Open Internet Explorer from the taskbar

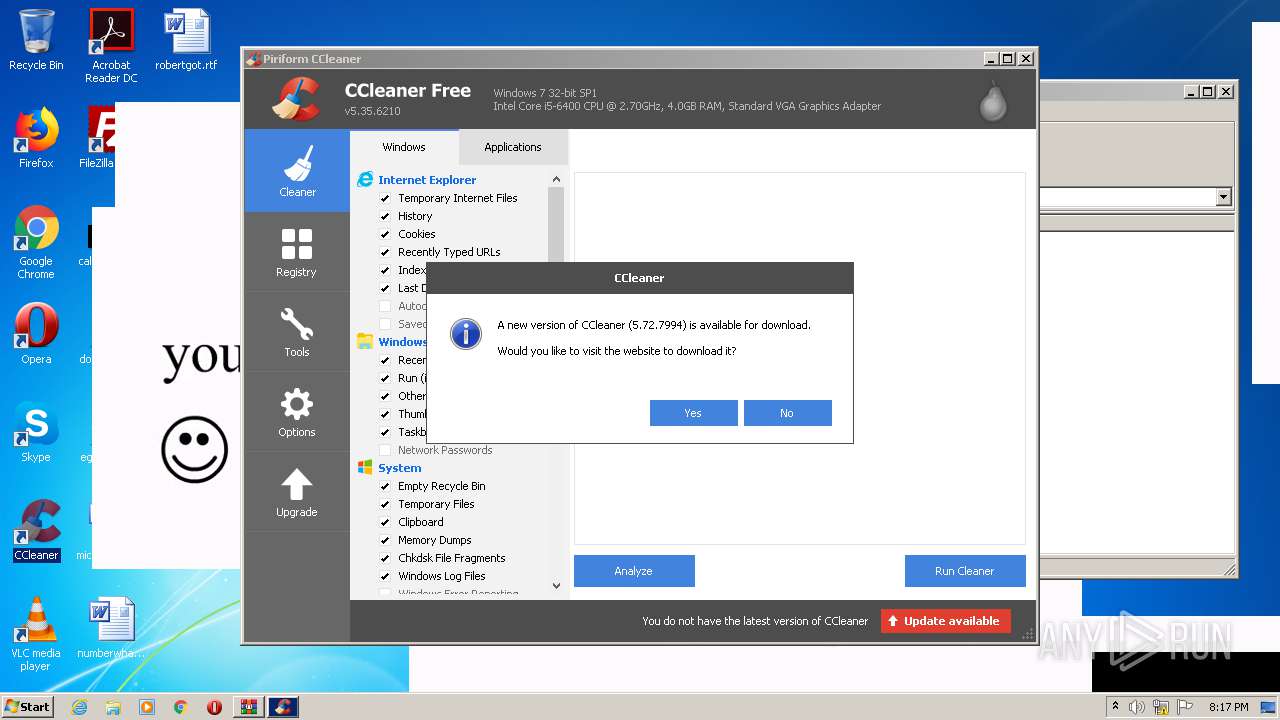point(80,707)
